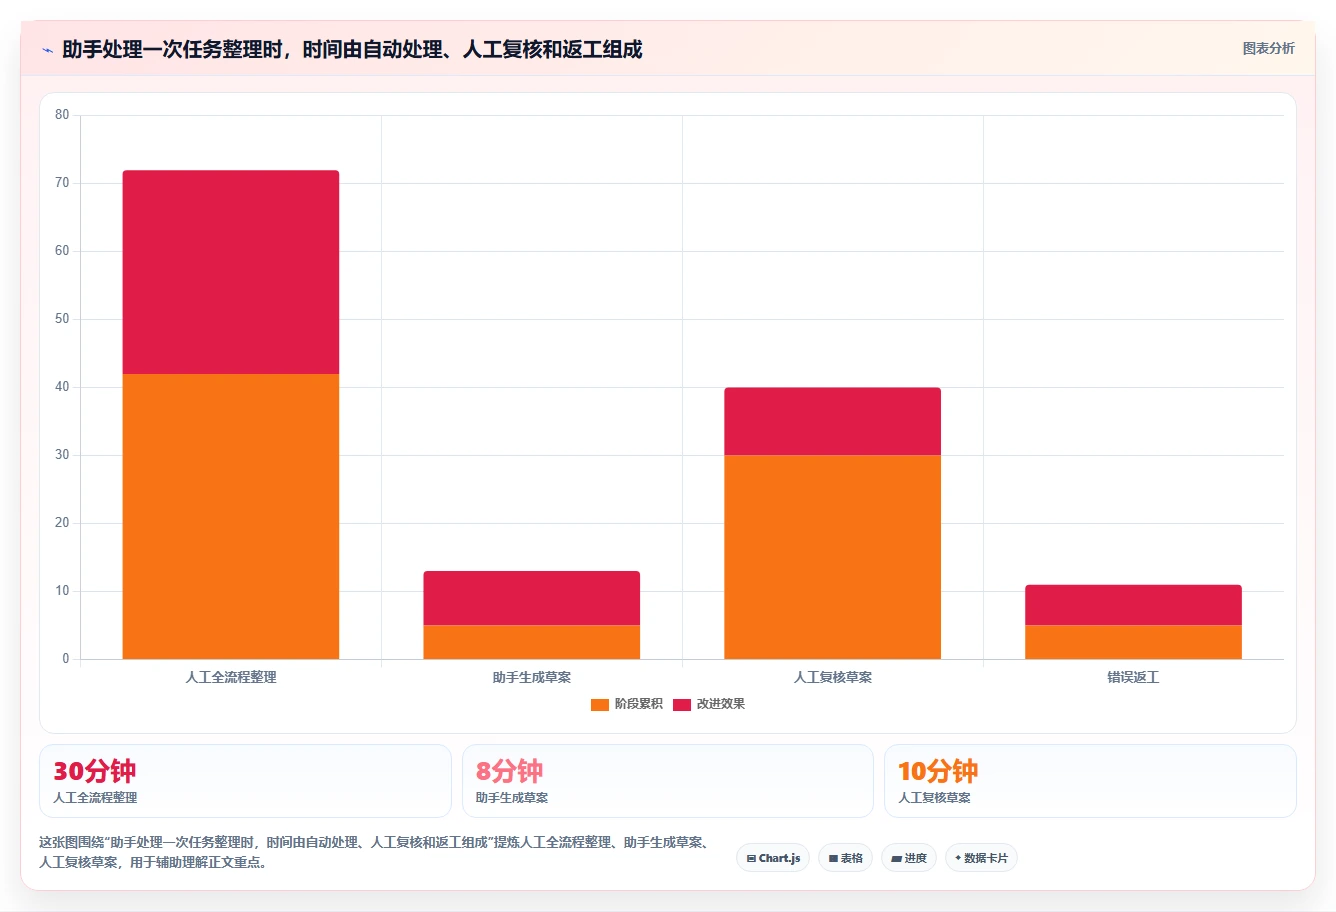The width and height of the screenshot is (1336, 912).
Task: Click the 助手生成草案 caption under 8分钟
Action: click(512, 798)
